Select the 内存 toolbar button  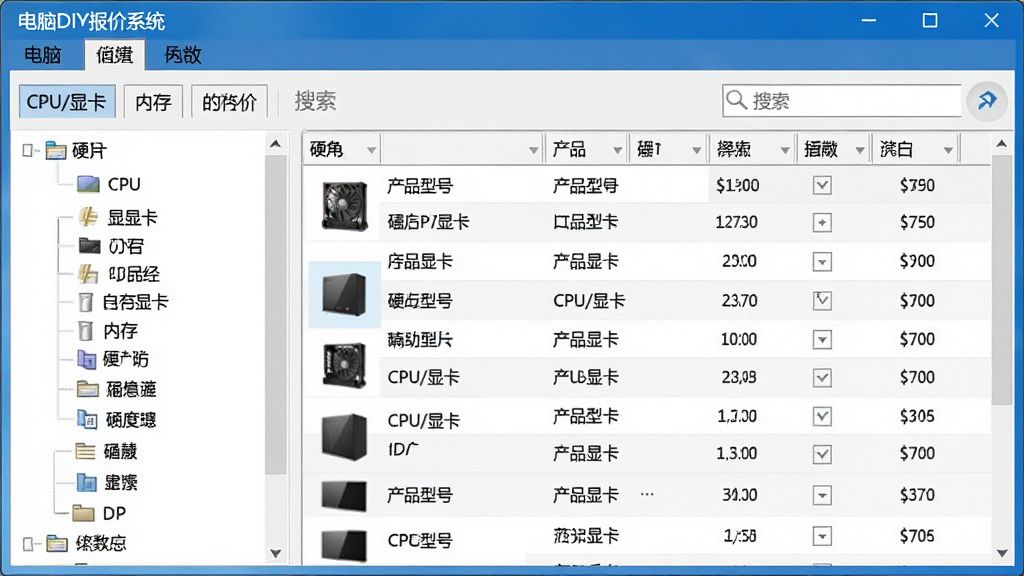pyautogui.click(x=153, y=102)
